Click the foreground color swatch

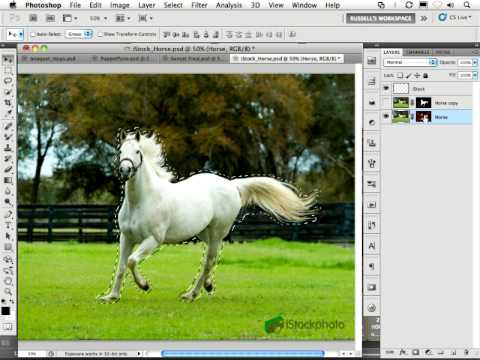pyautogui.click(x=5, y=311)
